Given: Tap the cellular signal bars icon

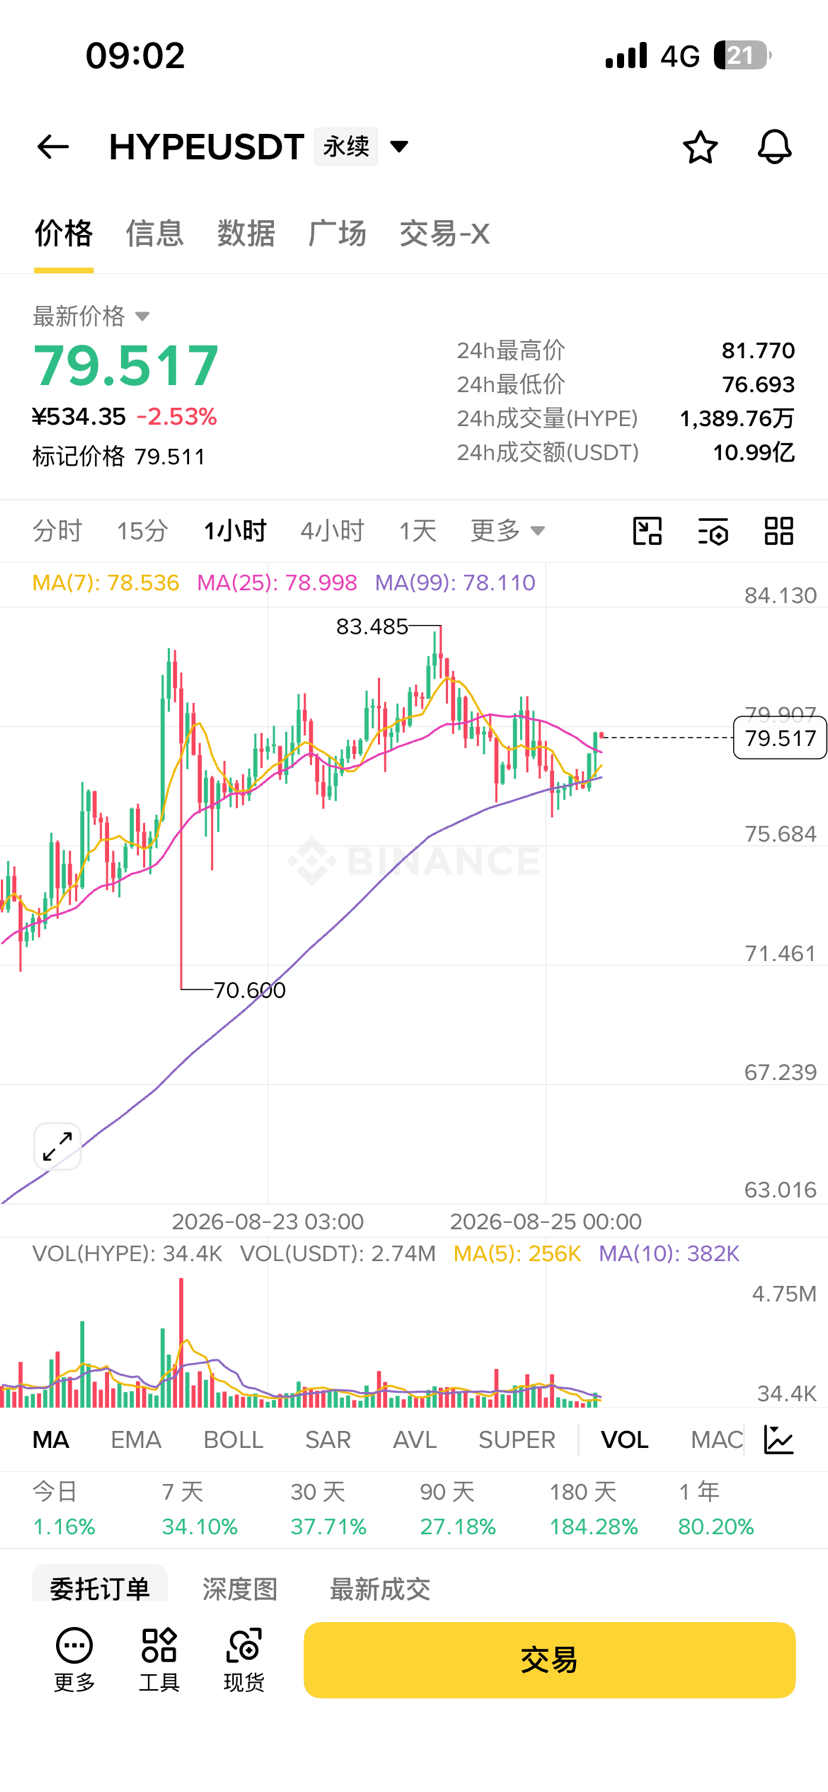Looking at the screenshot, I should pos(626,55).
